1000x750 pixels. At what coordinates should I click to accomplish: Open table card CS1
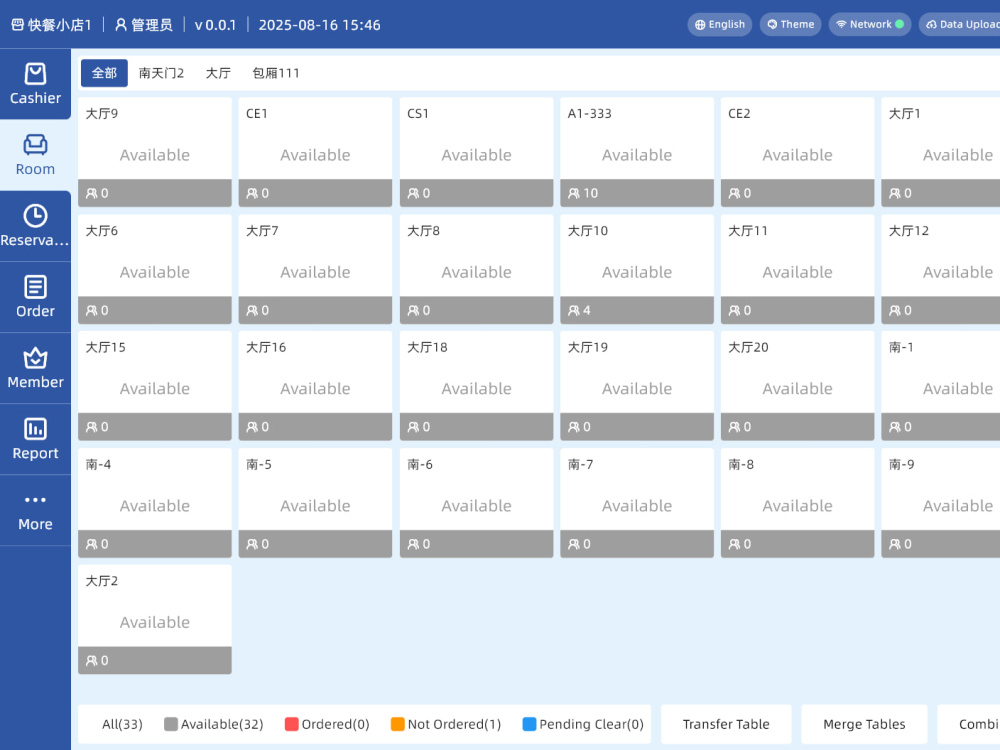476,152
